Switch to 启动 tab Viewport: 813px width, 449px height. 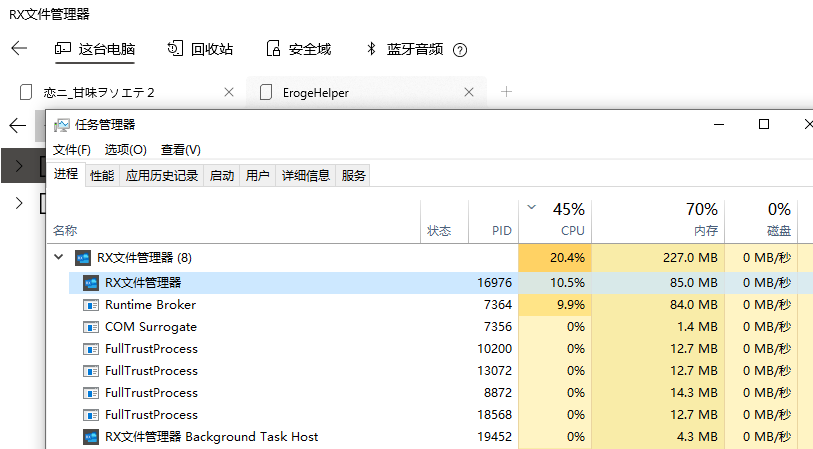point(222,176)
